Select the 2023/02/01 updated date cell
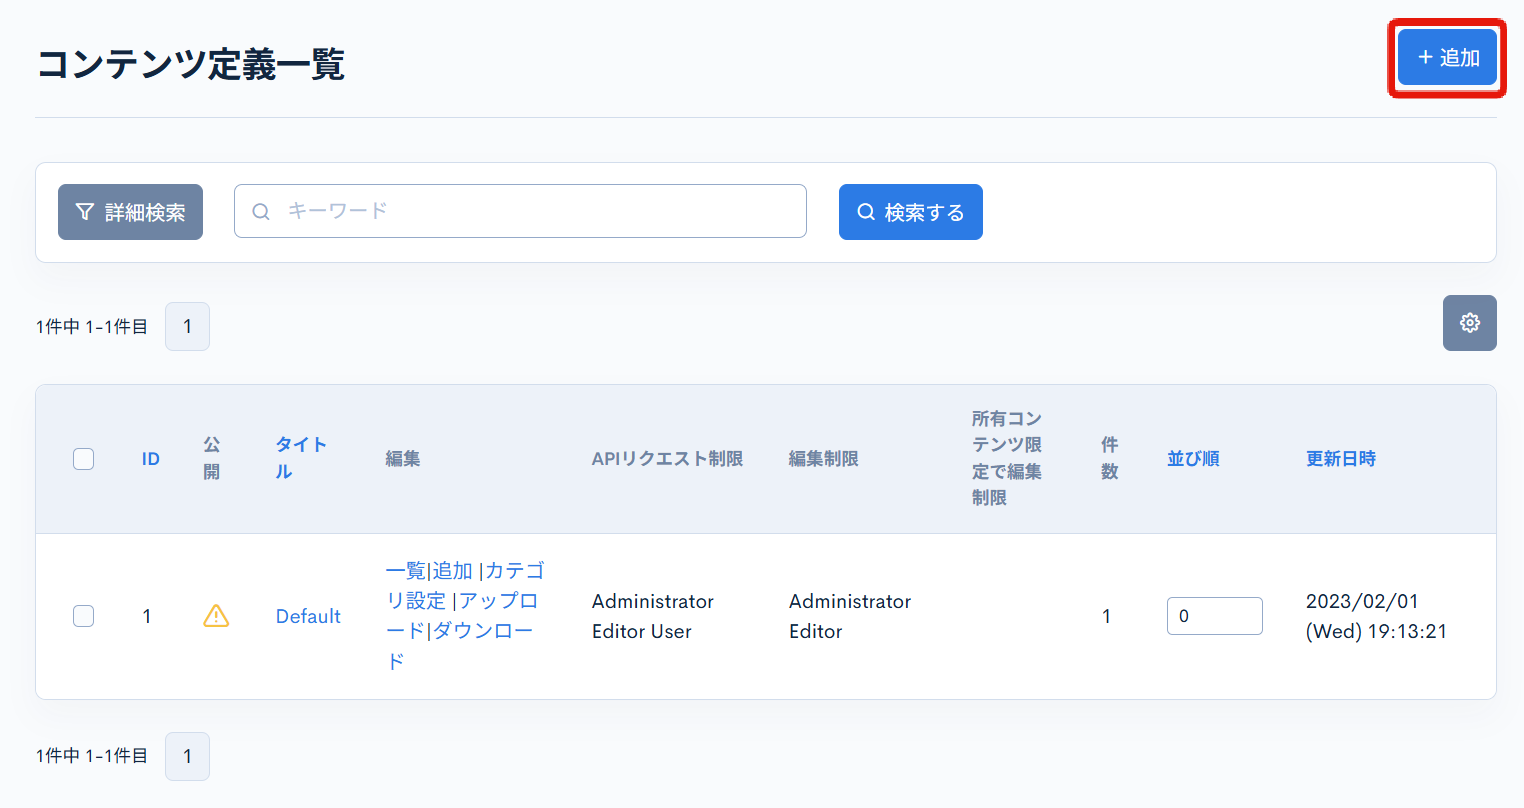 (1376, 616)
